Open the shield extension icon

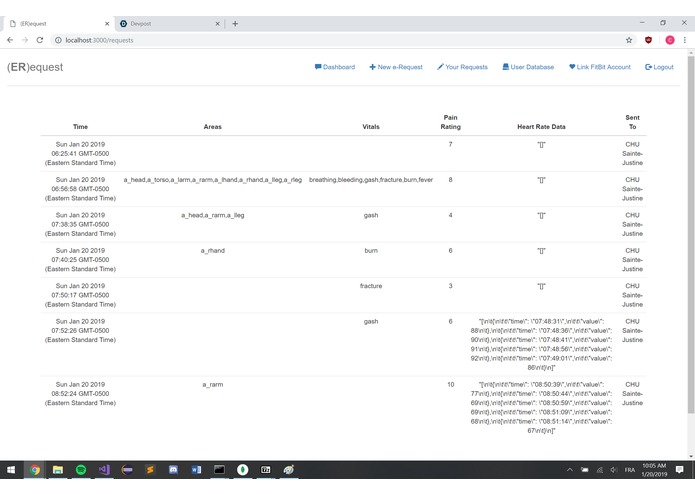(x=648, y=40)
